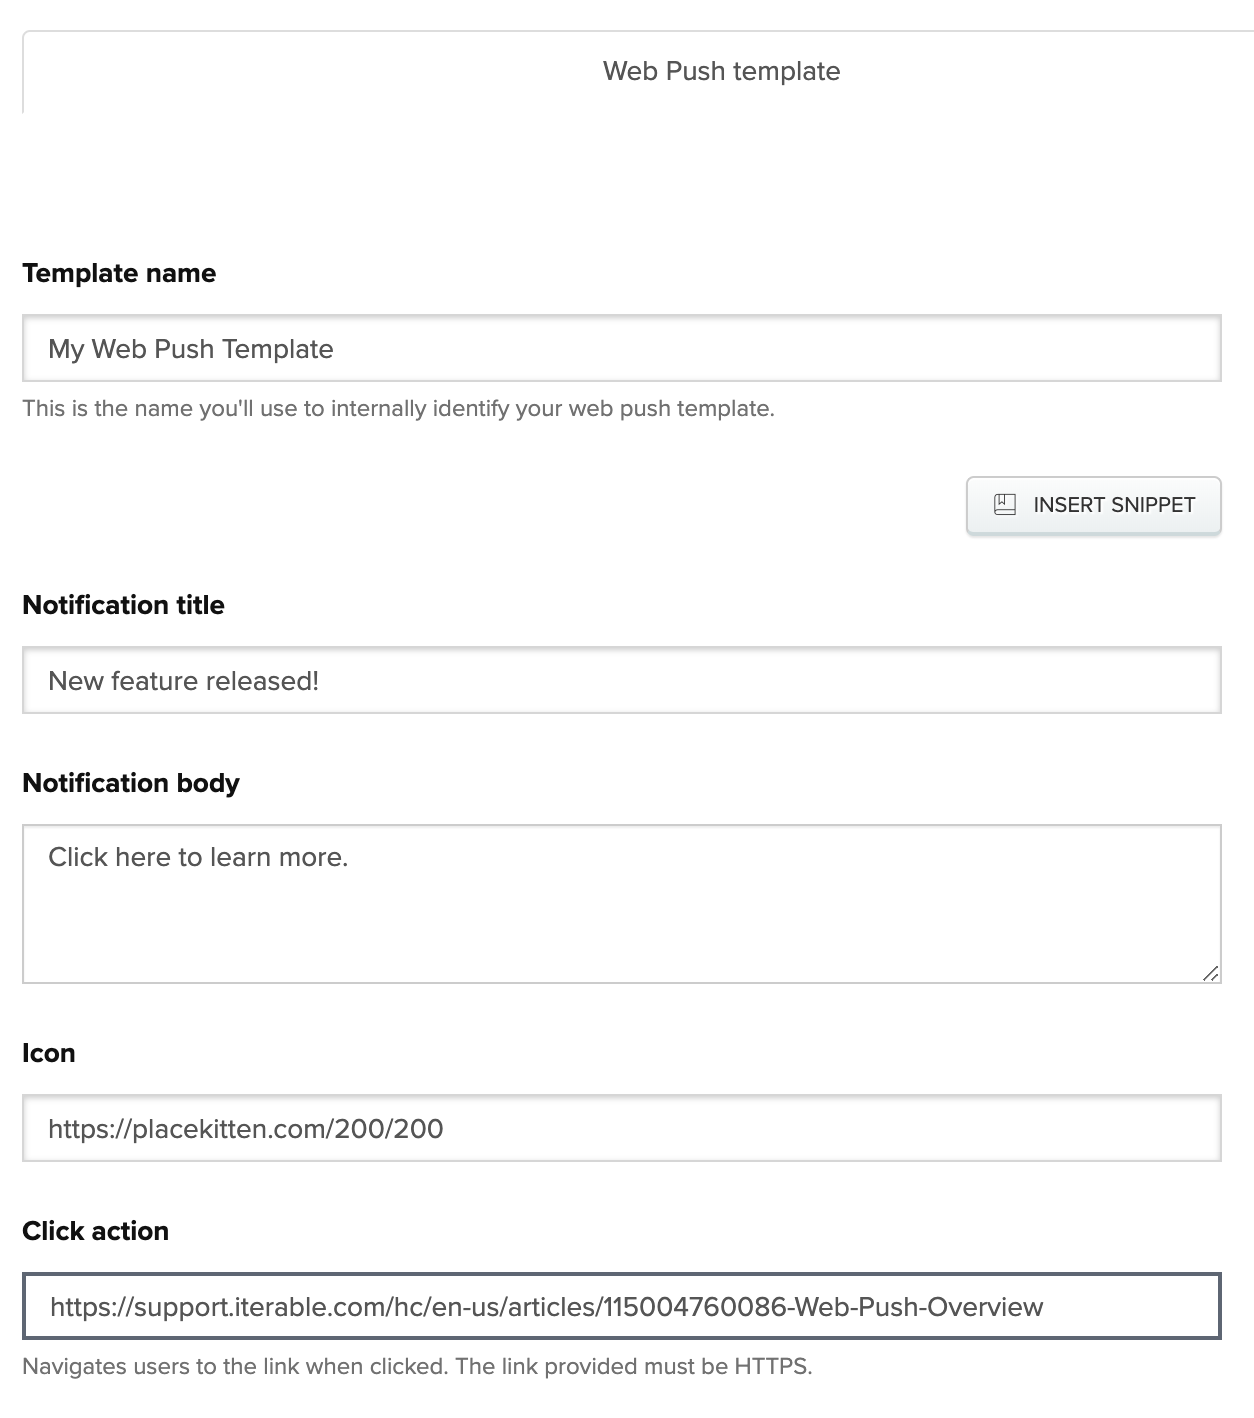Focus the Template name input field

(621, 349)
